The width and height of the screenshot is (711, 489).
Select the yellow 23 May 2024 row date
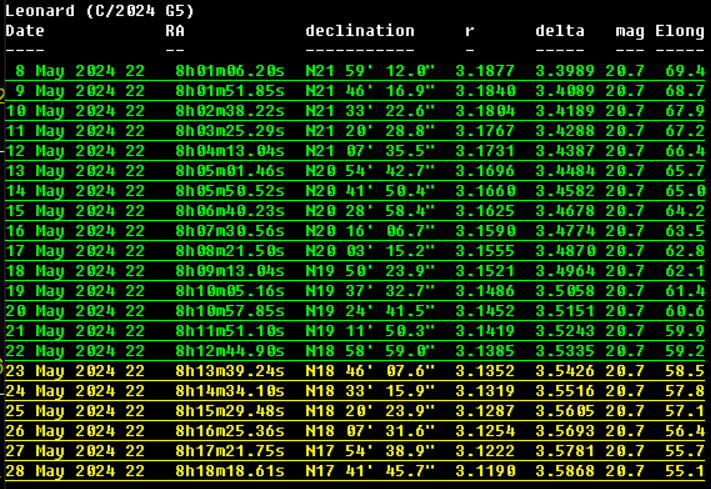click(75, 371)
